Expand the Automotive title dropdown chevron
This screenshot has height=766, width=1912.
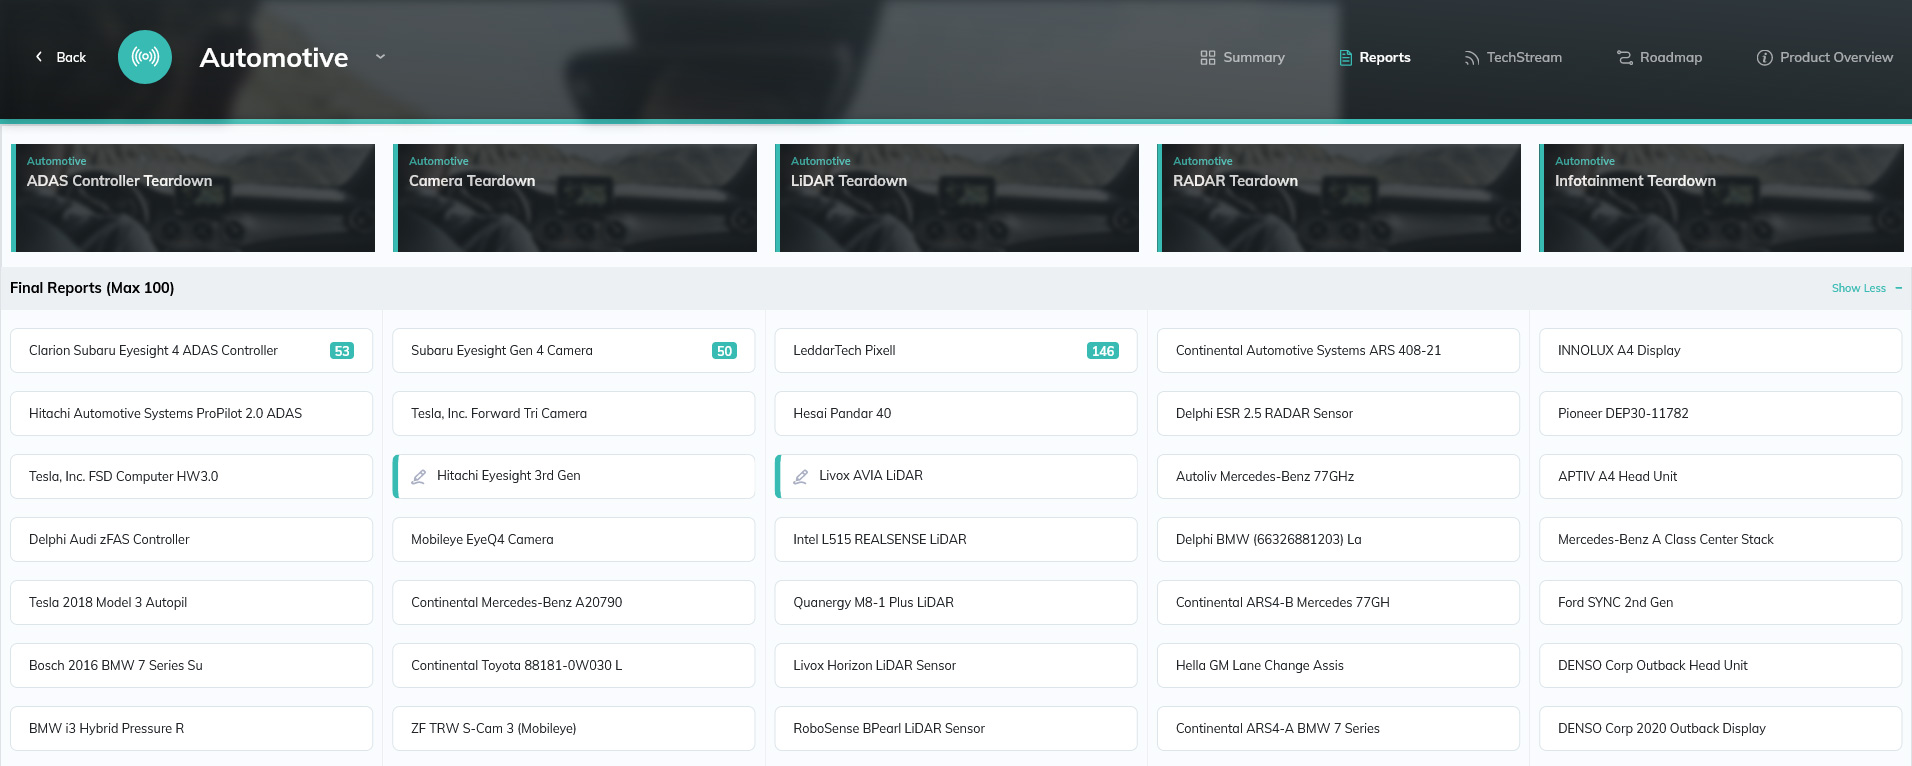pos(380,57)
